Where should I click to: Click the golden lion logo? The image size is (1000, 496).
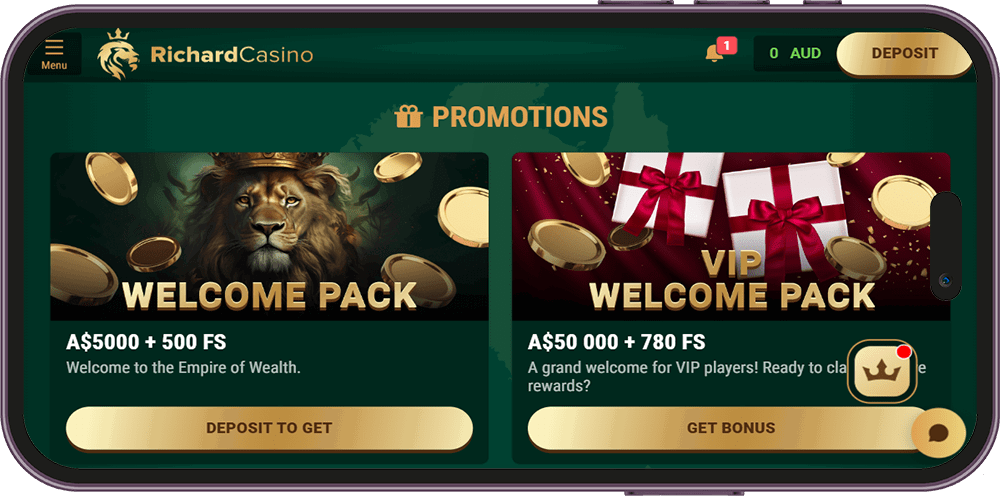[118, 54]
